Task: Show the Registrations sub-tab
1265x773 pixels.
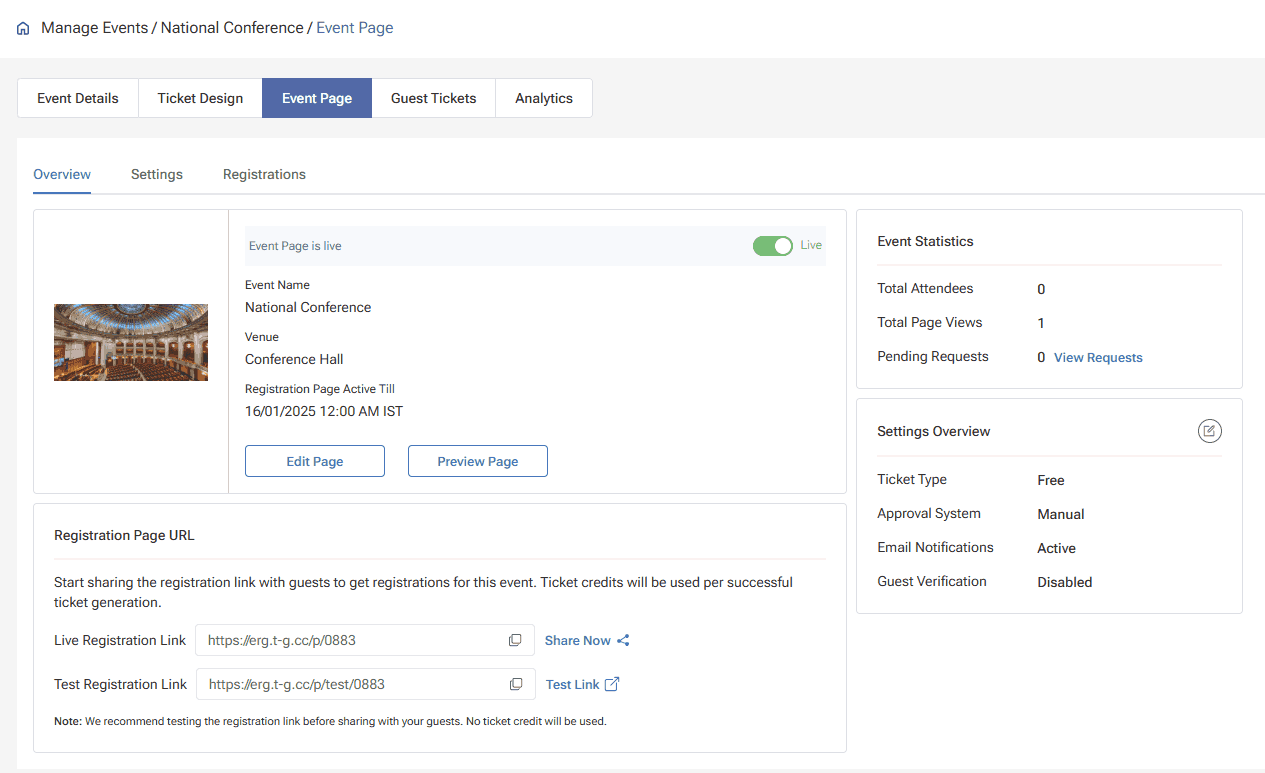Action: click(x=264, y=174)
